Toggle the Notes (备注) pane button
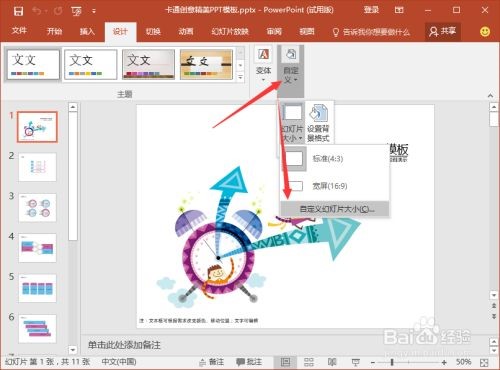500x370 pixels. [211, 362]
